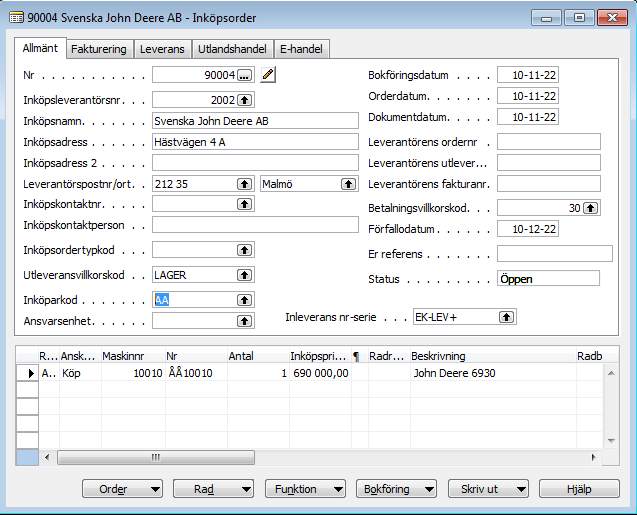
Task: Click the Förfallodatum field
Action: click(x=528, y=229)
